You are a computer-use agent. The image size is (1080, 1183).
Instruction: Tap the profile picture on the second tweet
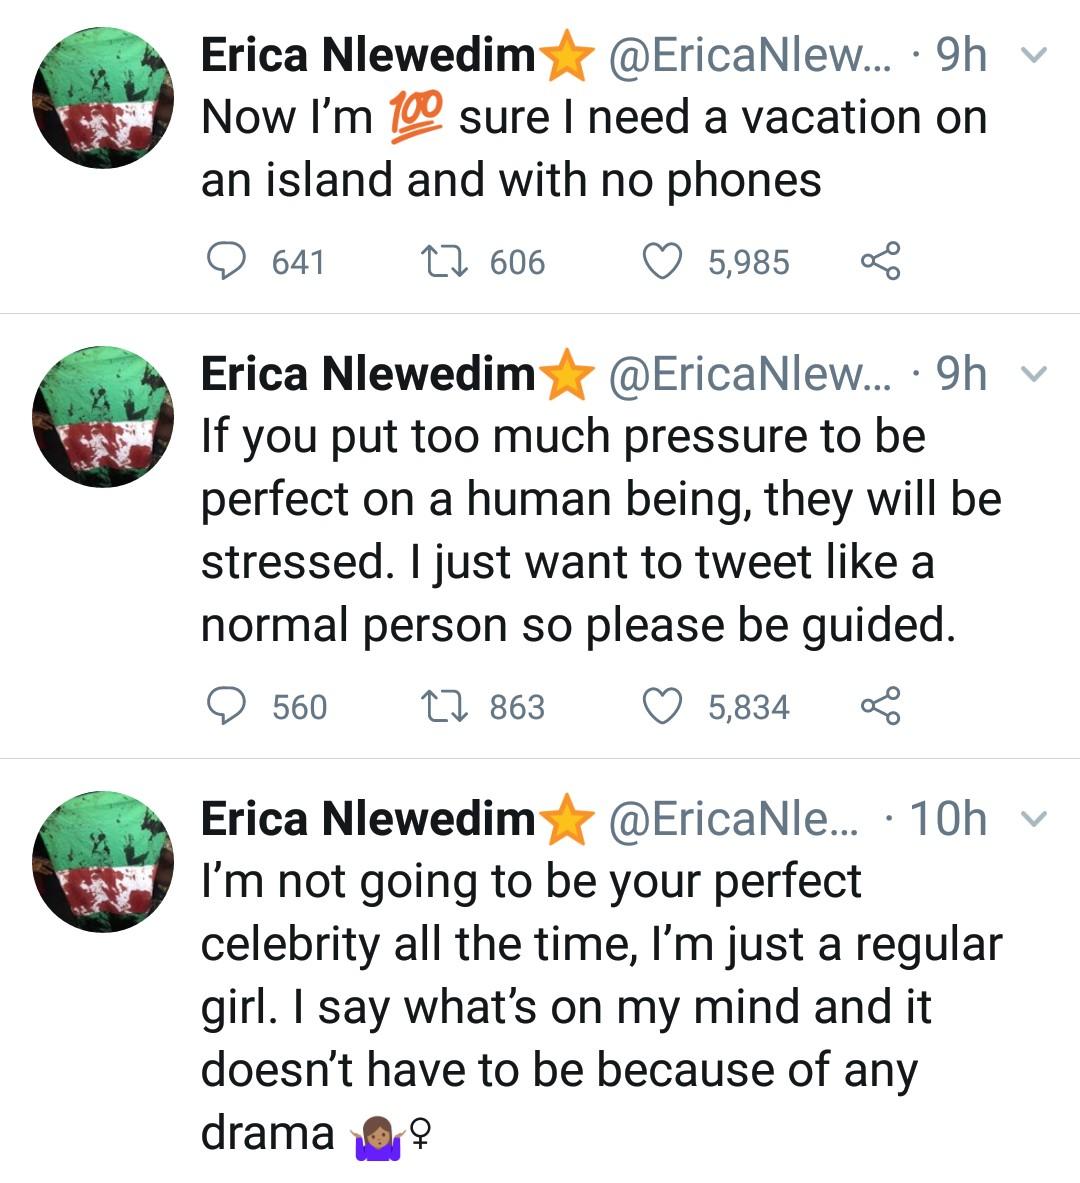point(103,417)
